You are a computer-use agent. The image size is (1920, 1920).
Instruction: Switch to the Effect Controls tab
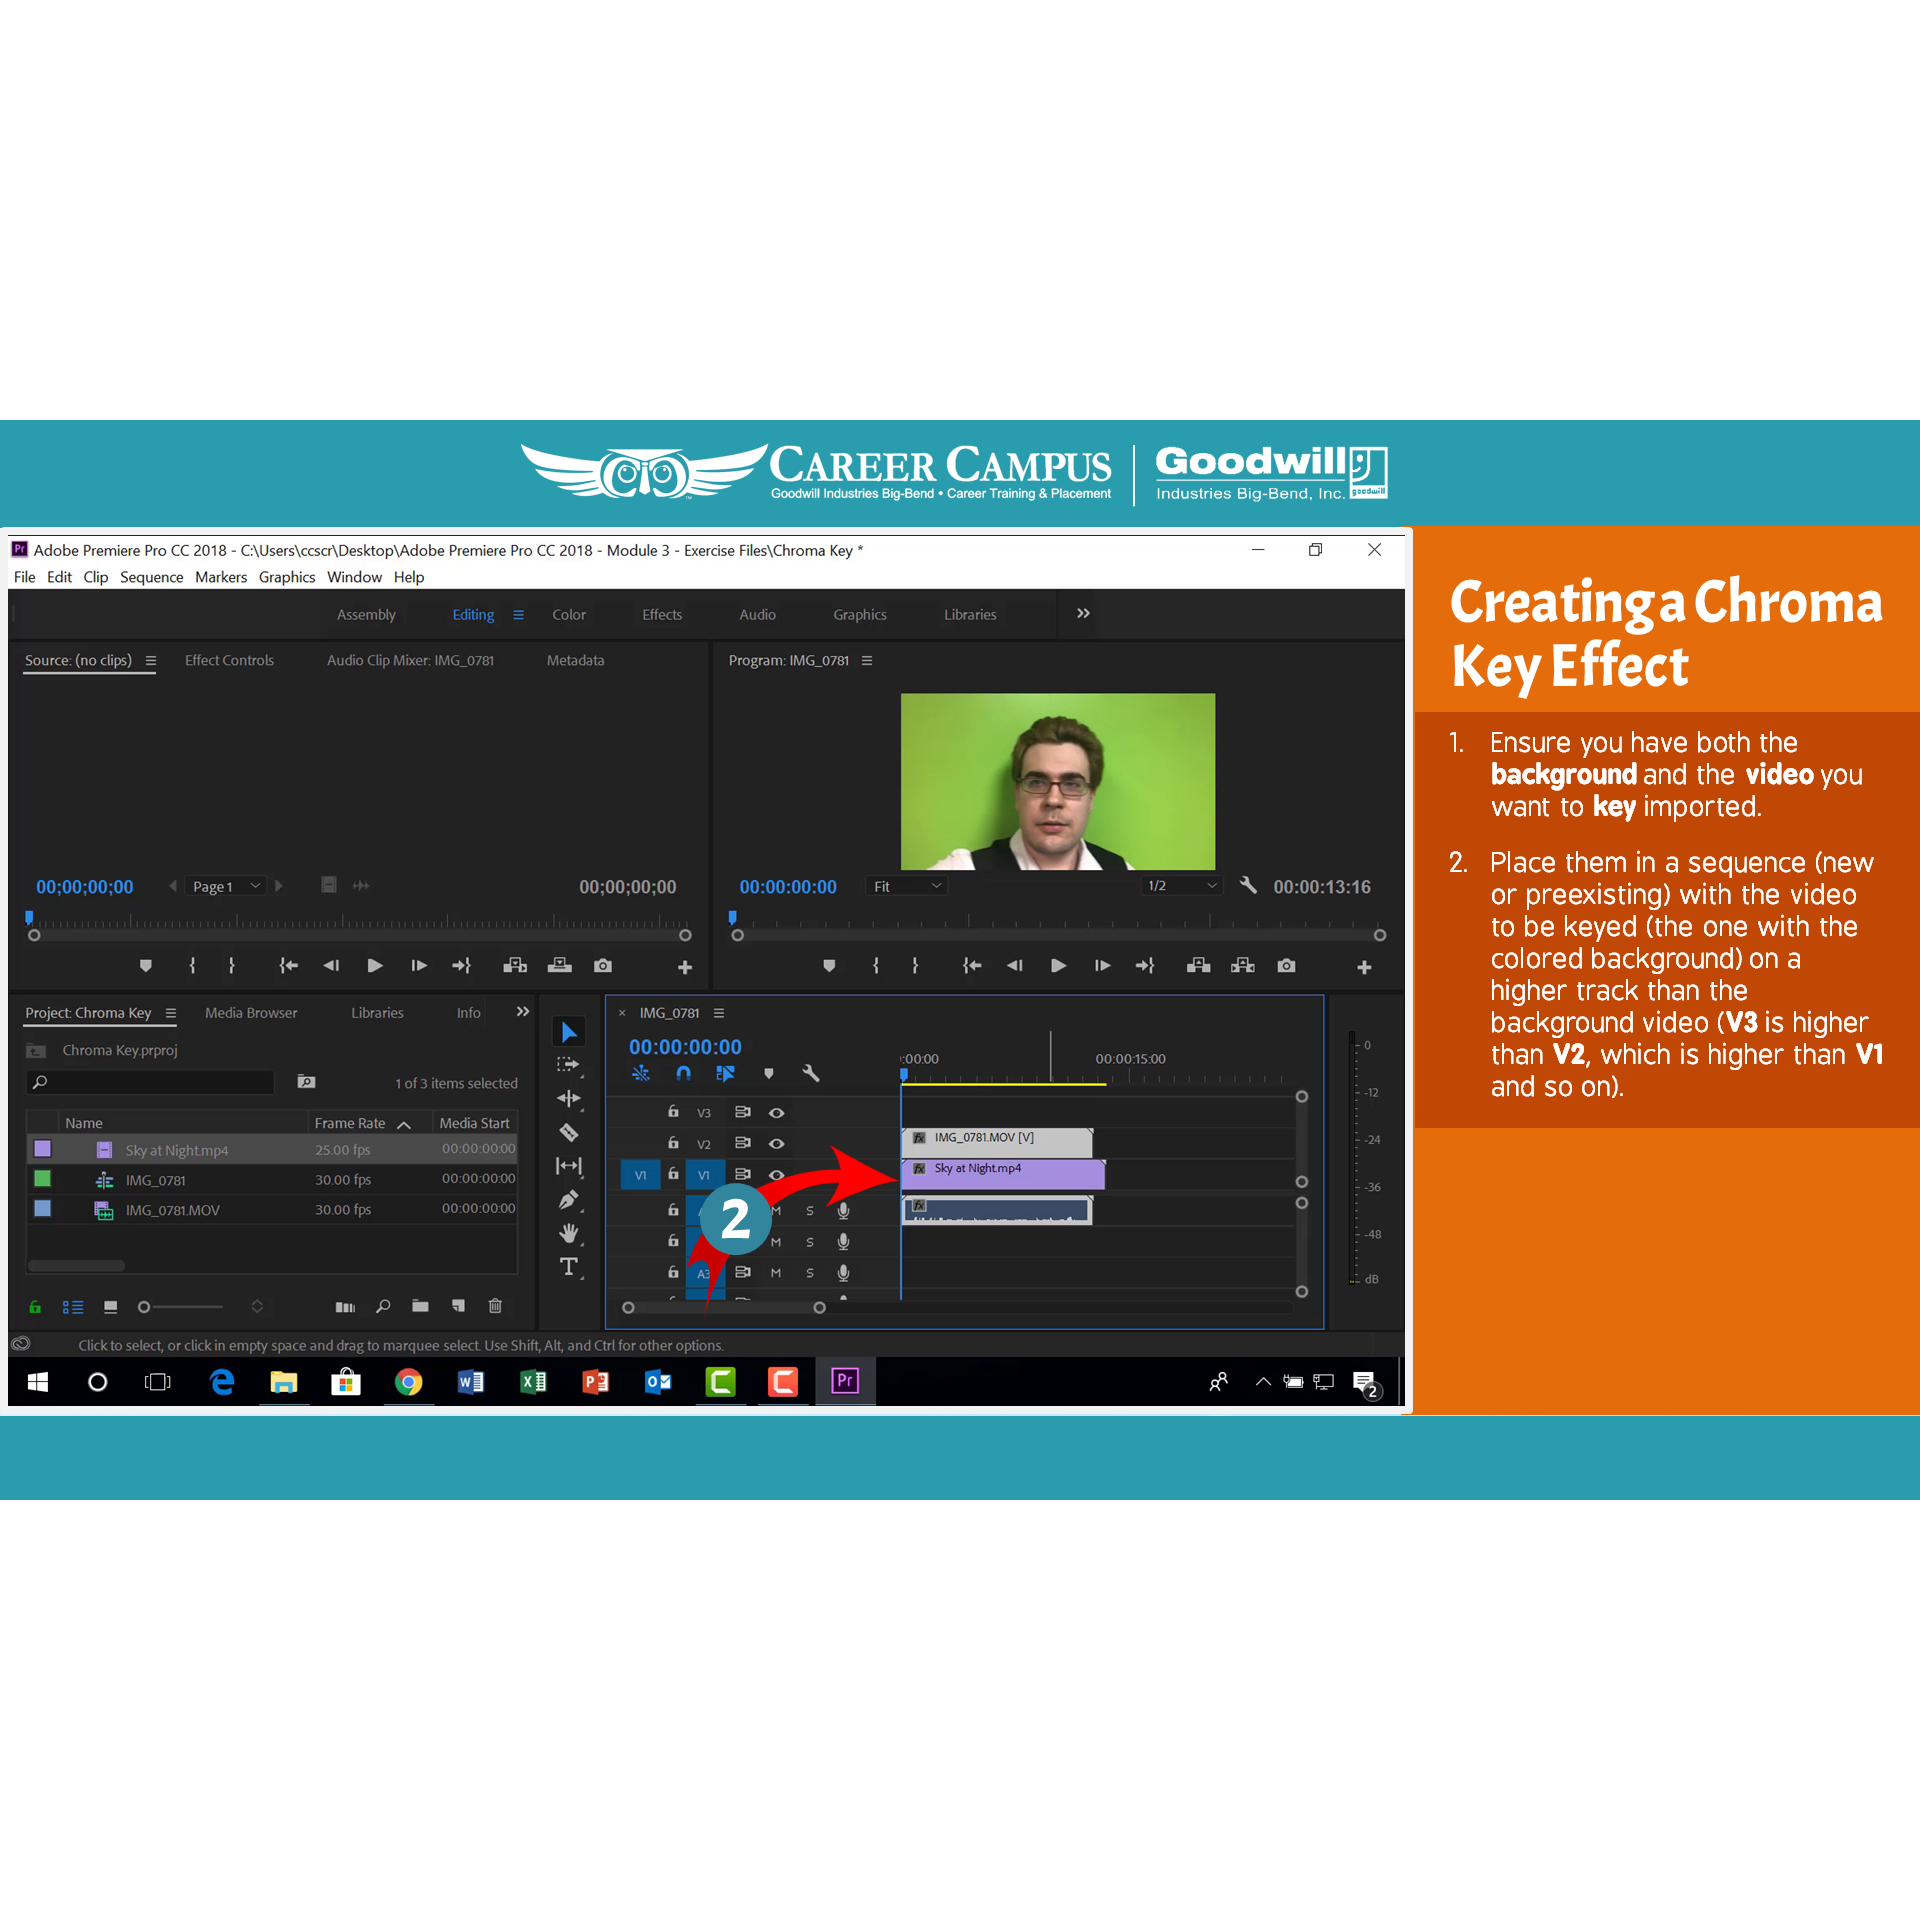click(x=229, y=660)
